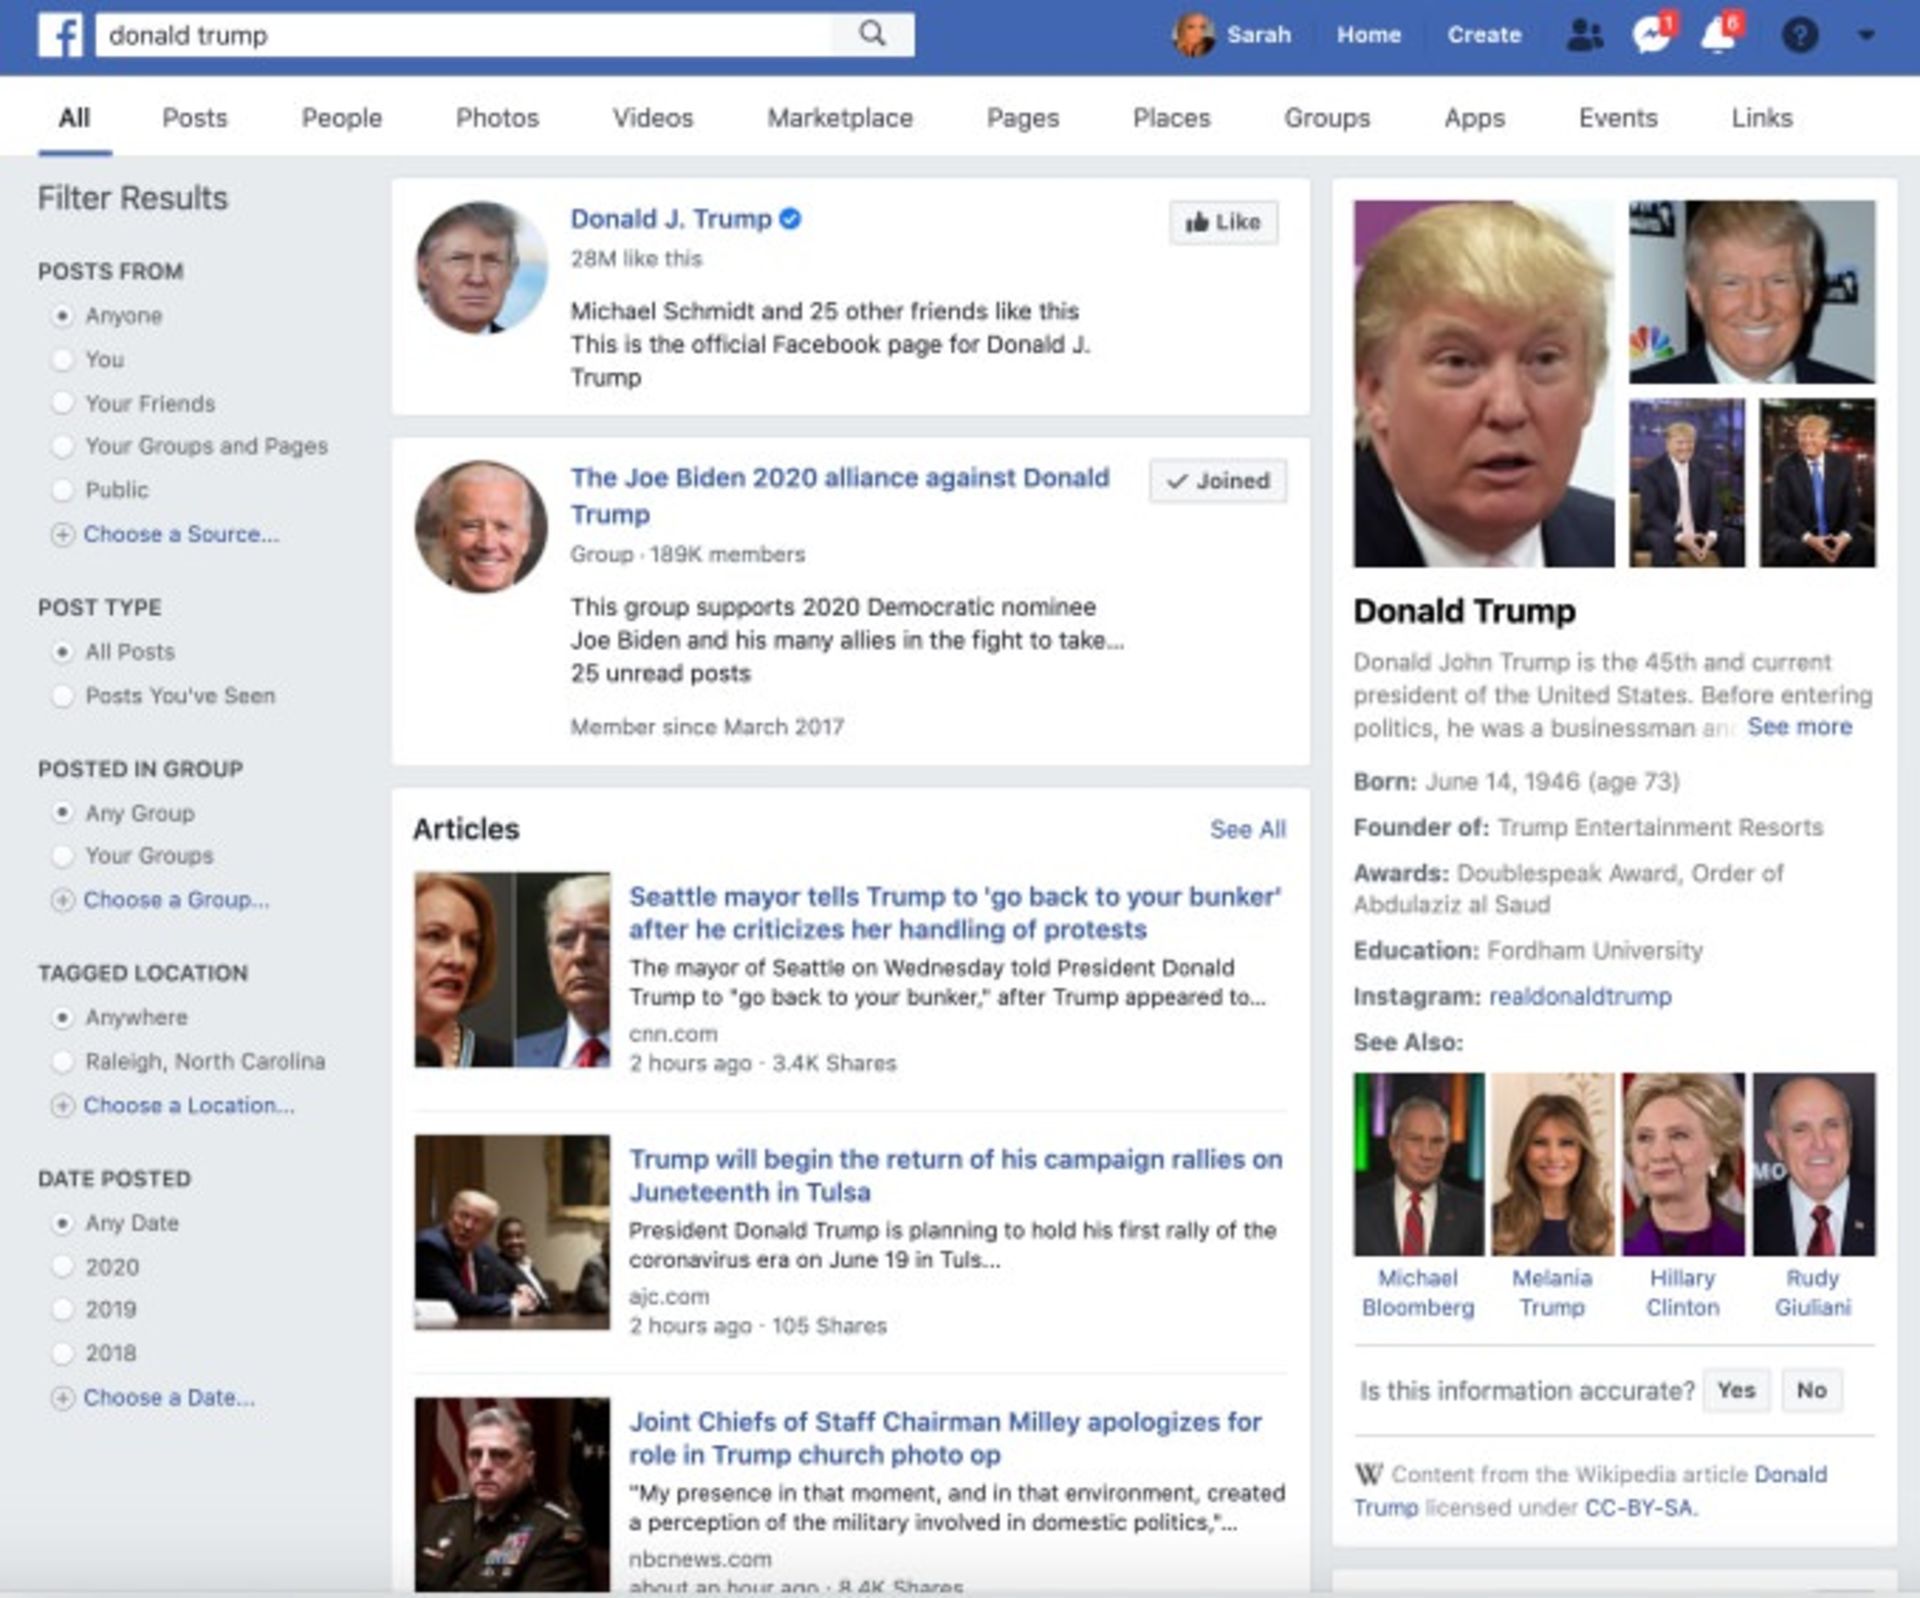The width and height of the screenshot is (1920, 1598).
Task: Like the Donald J. Trump page
Action: coord(1222,221)
